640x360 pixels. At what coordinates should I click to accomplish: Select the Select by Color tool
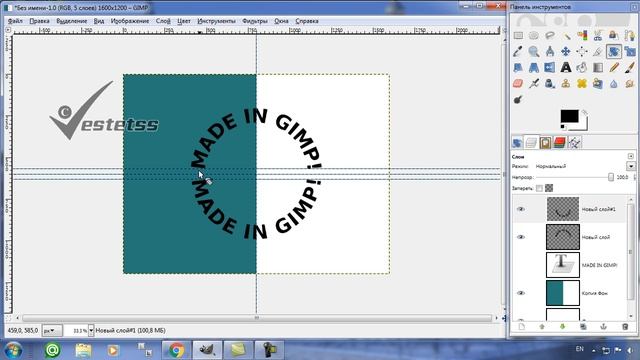tap(582, 36)
